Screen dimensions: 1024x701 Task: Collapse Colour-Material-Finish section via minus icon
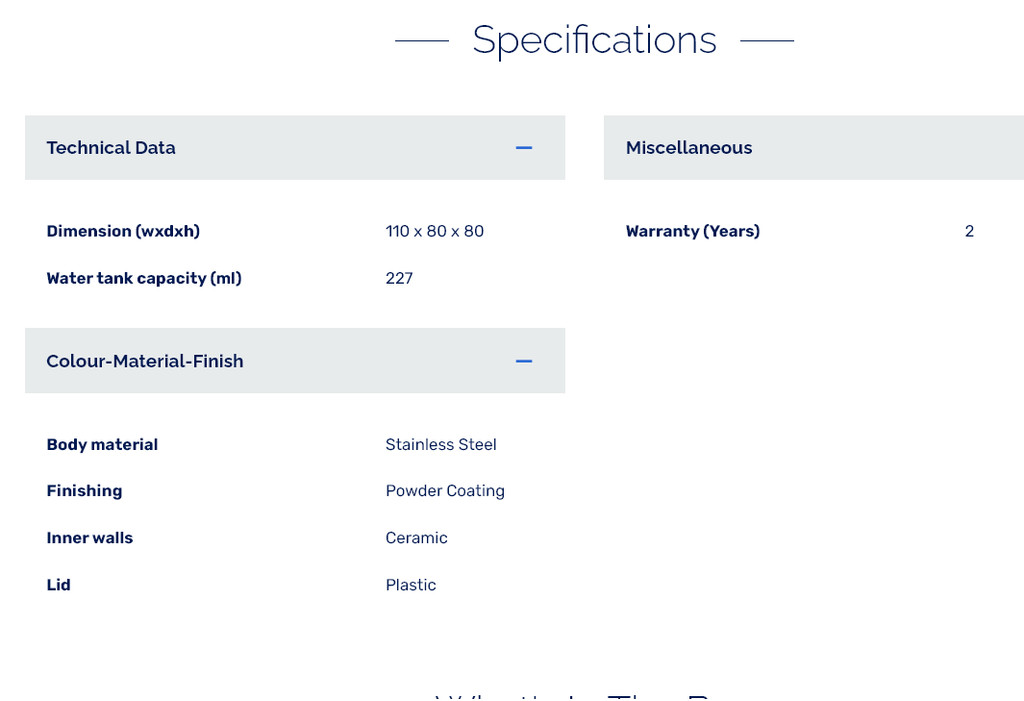(x=524, y=361)
